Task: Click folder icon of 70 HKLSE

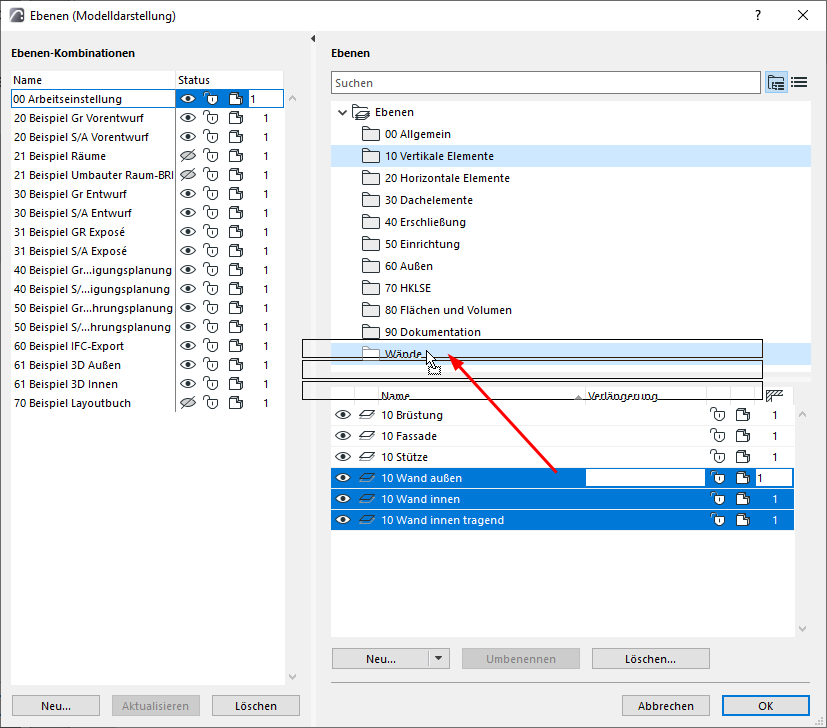Action: pos(371,288)
